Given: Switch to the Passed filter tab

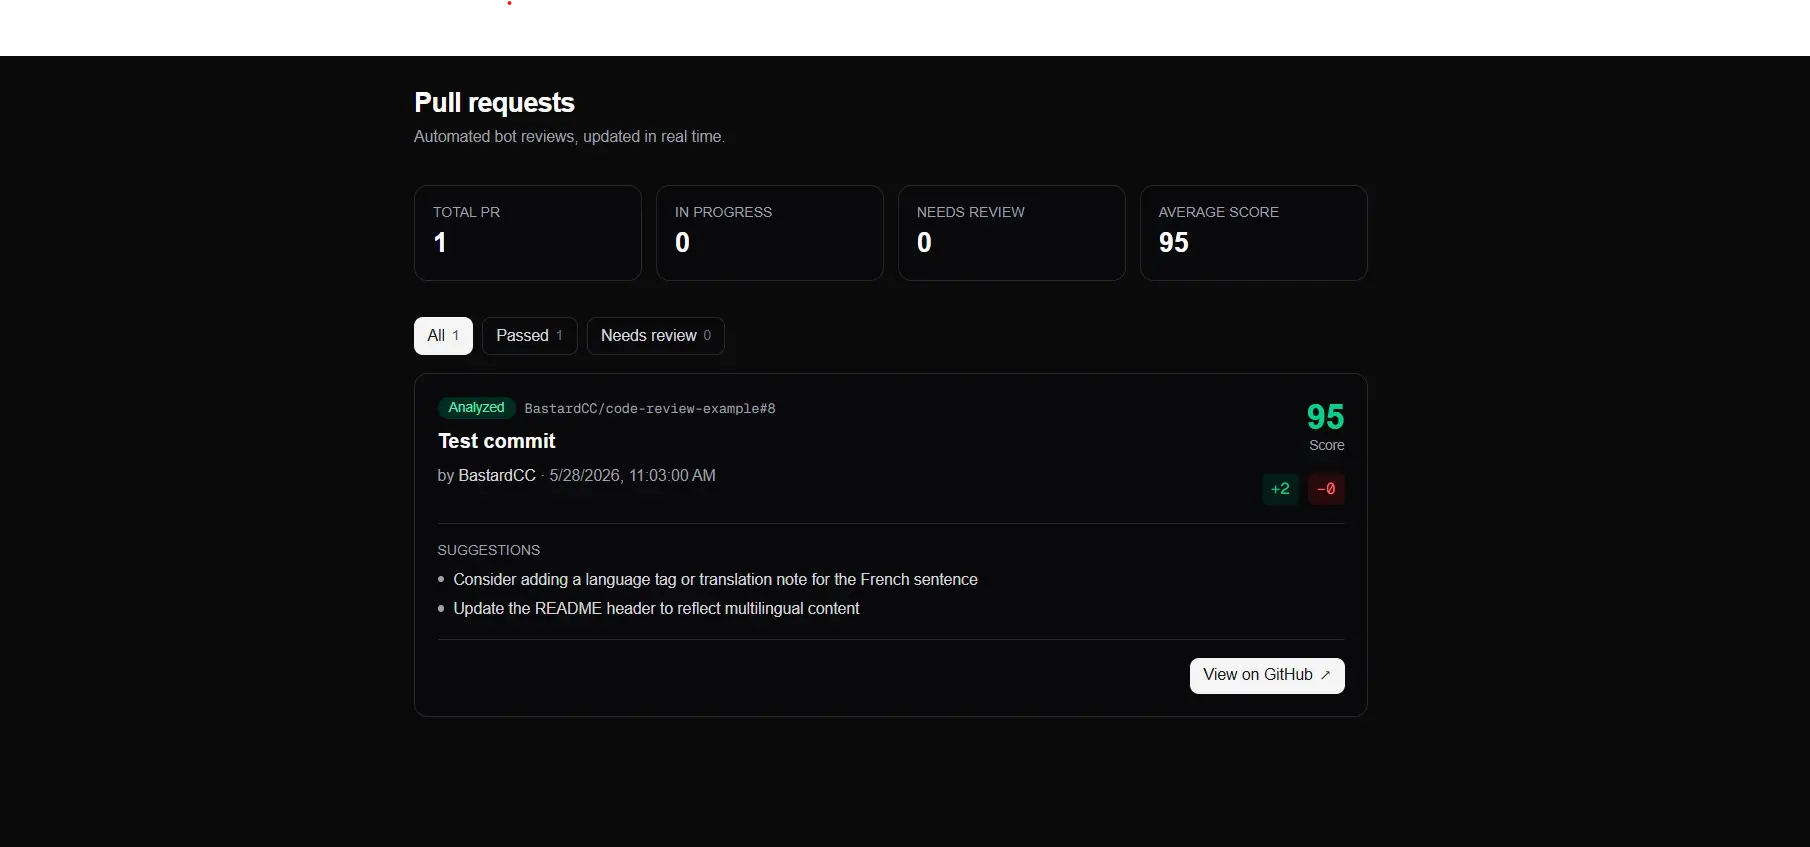Looking at the screenshot, I should click(530, 336).
